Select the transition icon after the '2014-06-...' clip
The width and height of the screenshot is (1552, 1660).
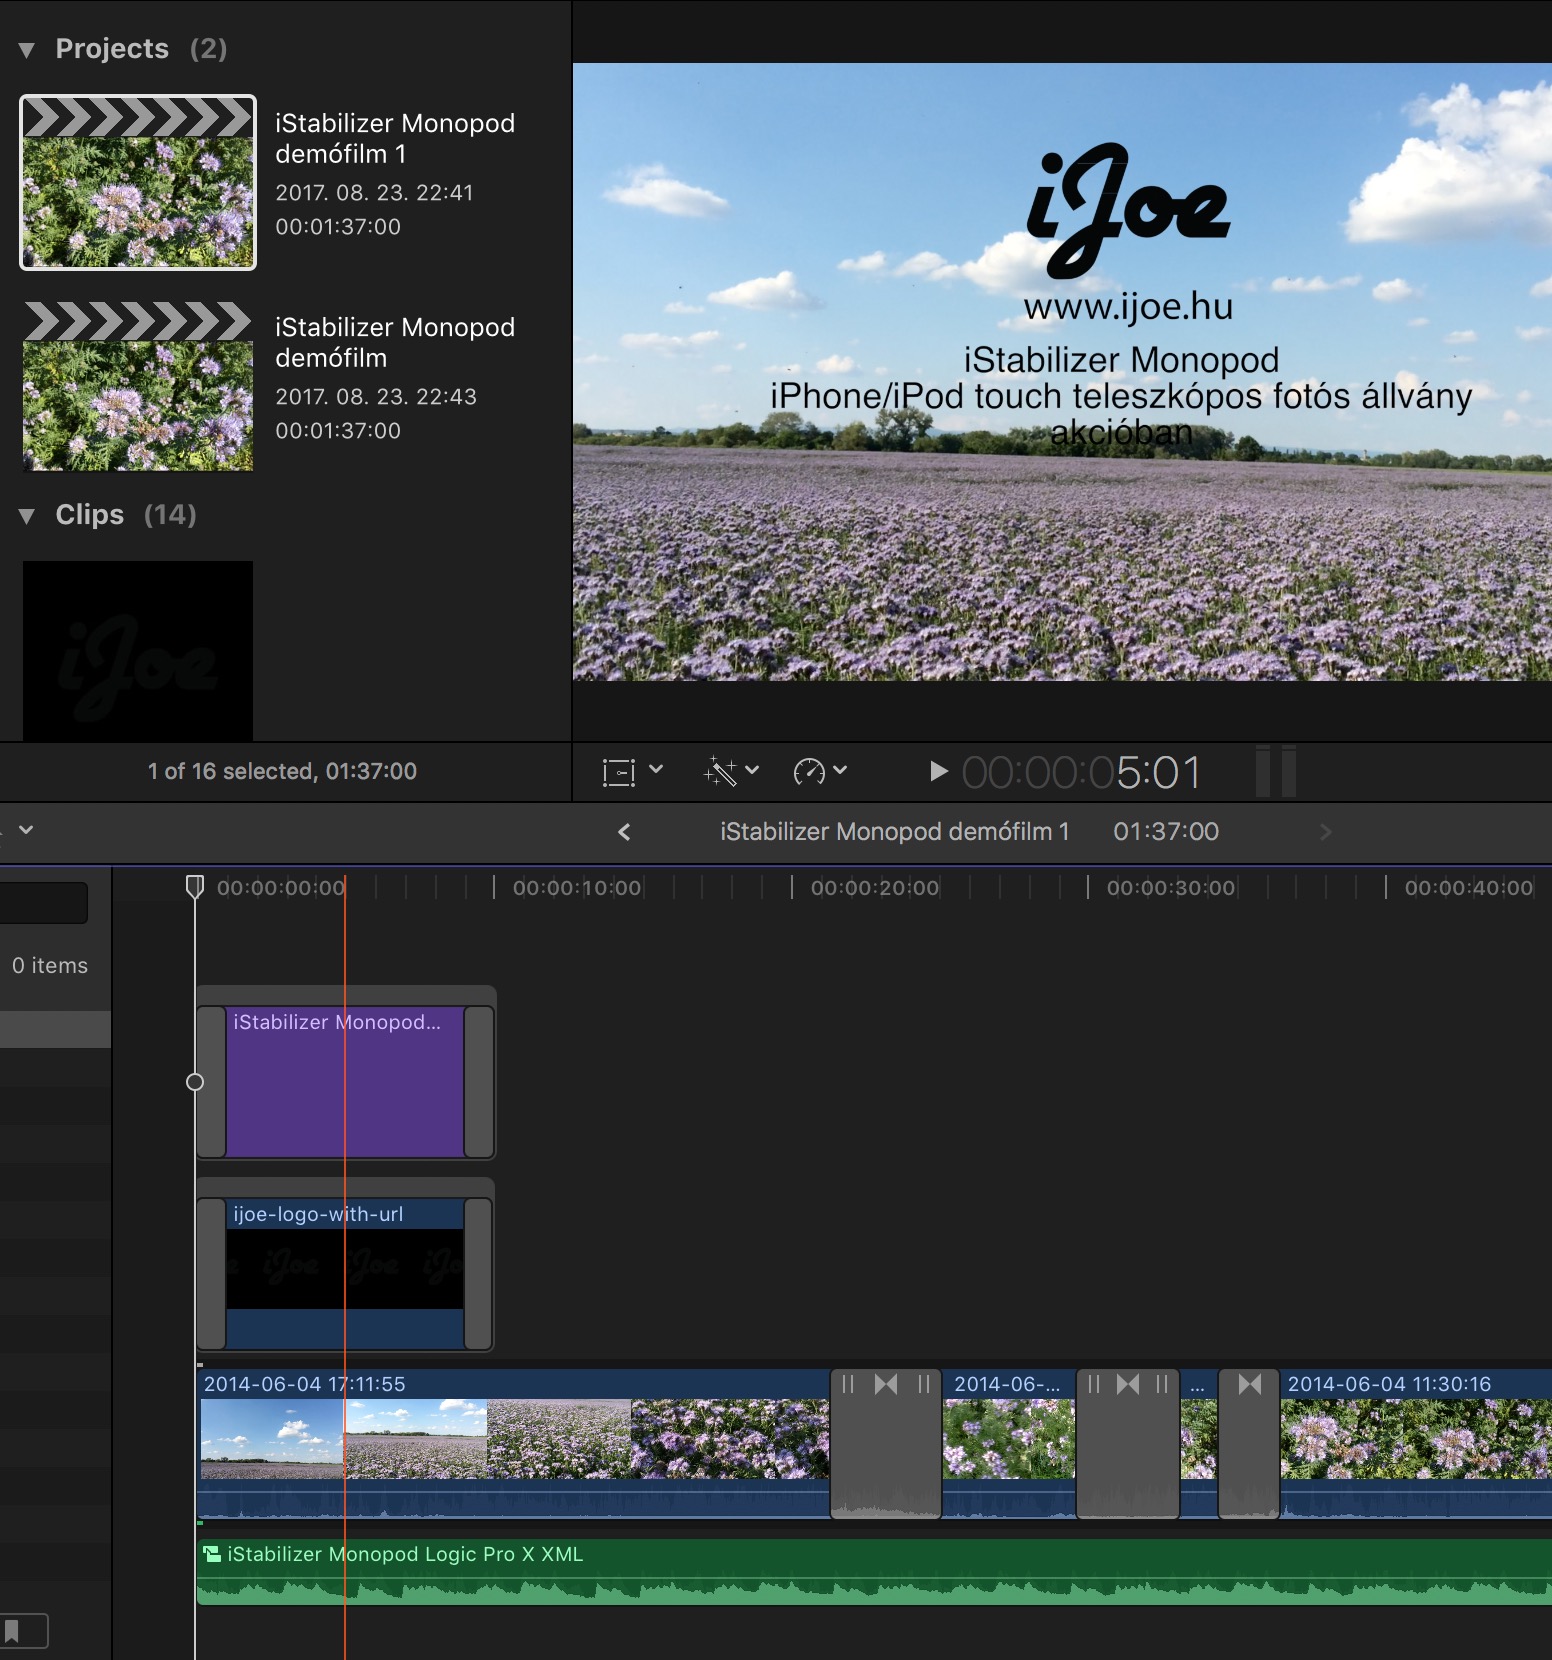click(x=1128, y=1384)
